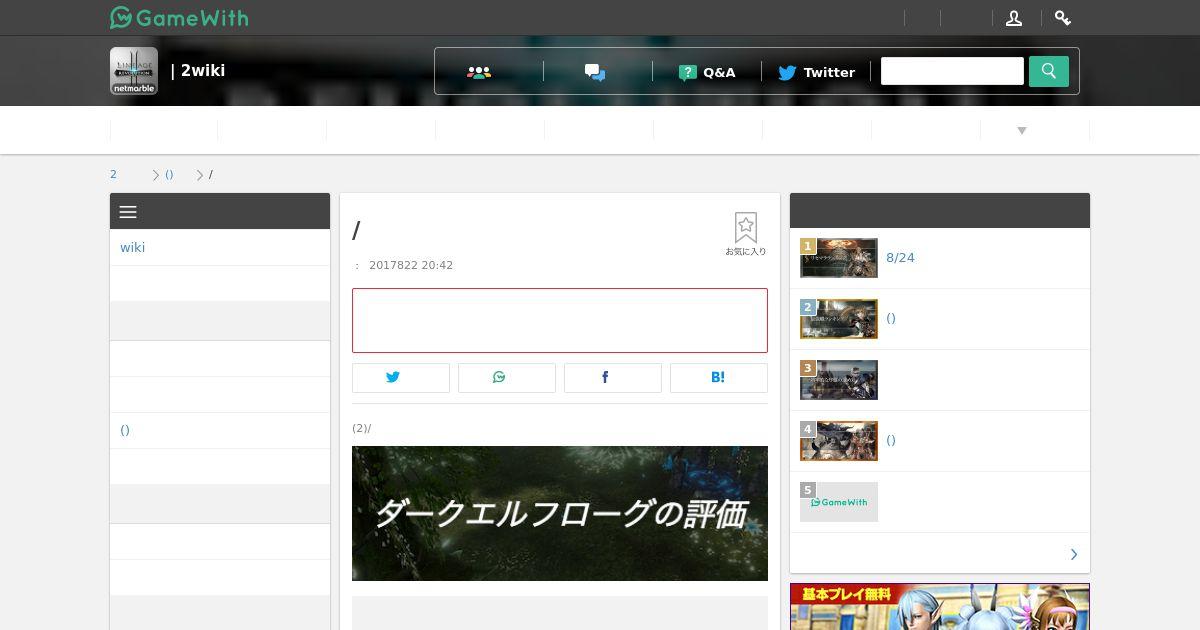
Task: Bookmark the article with the star icon
Action: 746,234
